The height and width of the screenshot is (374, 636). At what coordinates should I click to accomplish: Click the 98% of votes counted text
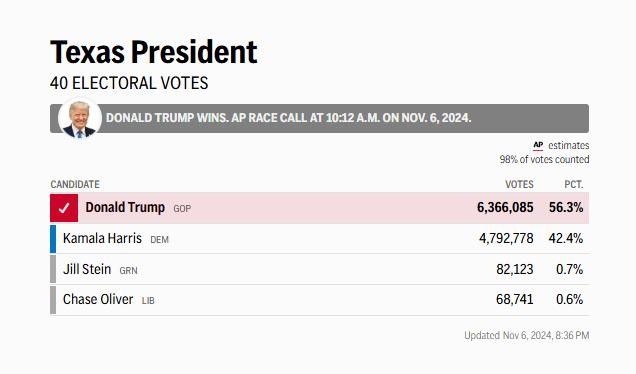click(544, 159)
